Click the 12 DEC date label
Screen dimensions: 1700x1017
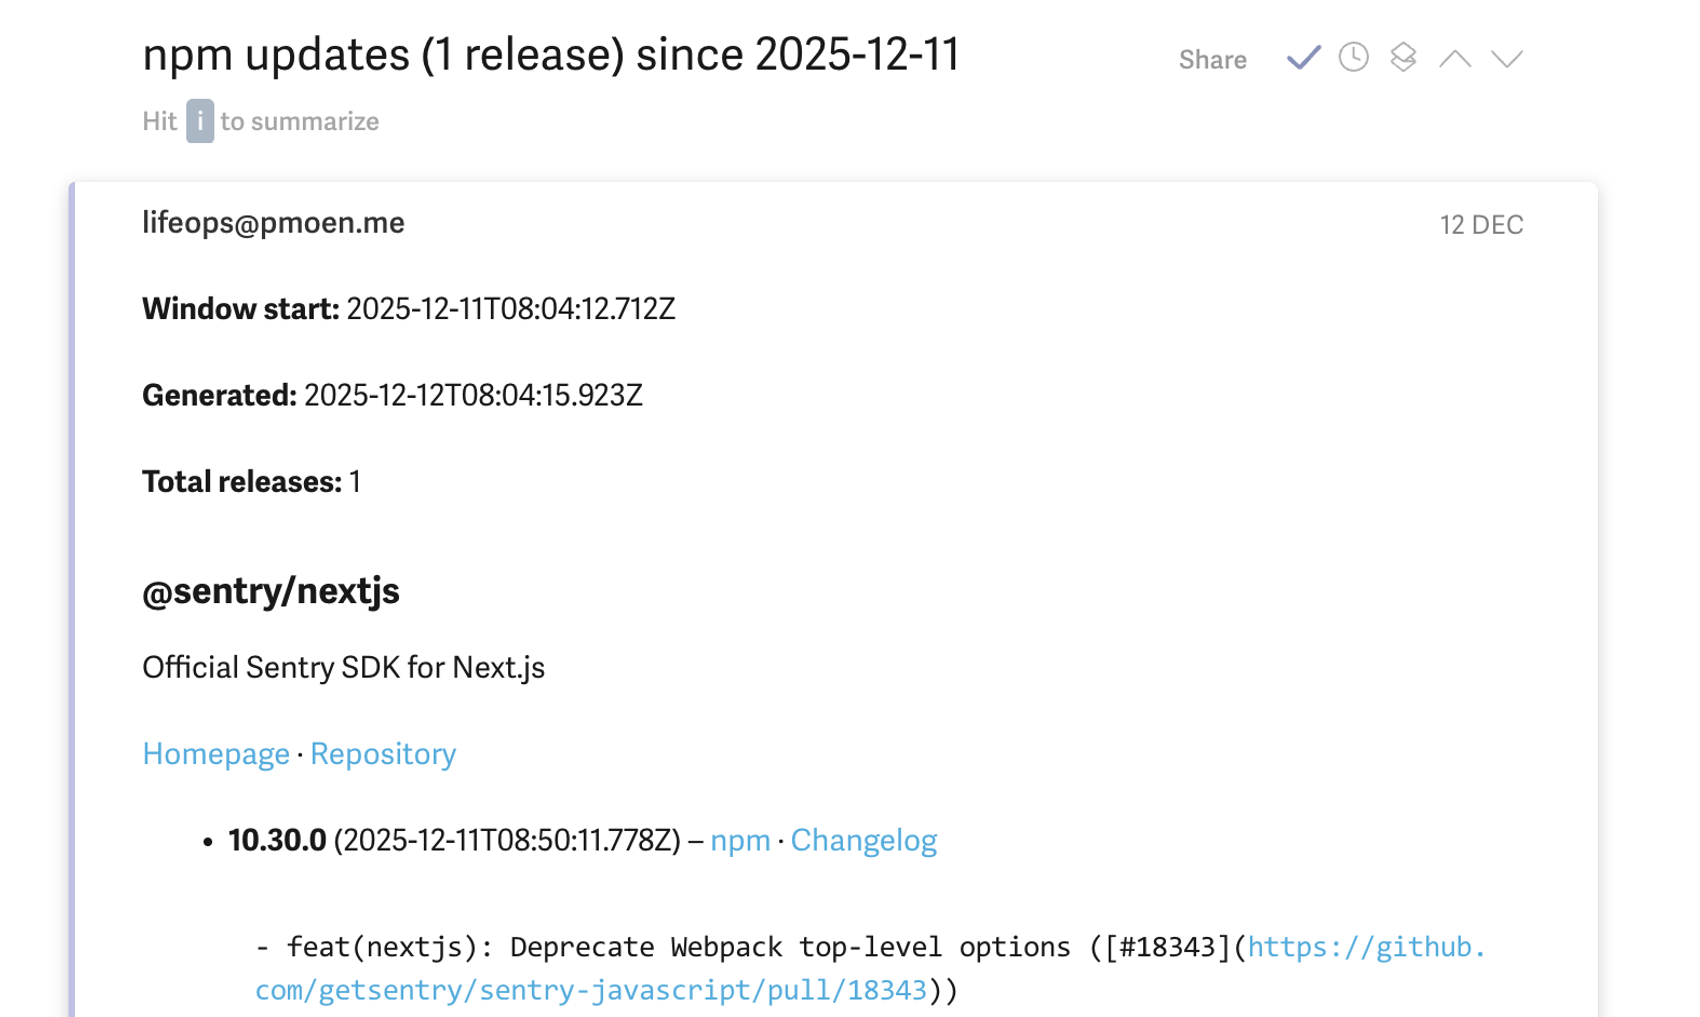pos(1481,225)
